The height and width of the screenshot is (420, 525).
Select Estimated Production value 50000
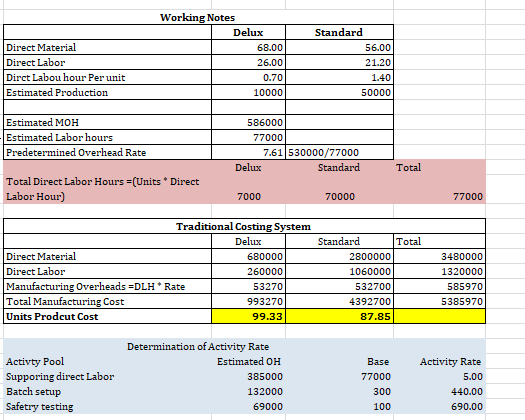376,93
